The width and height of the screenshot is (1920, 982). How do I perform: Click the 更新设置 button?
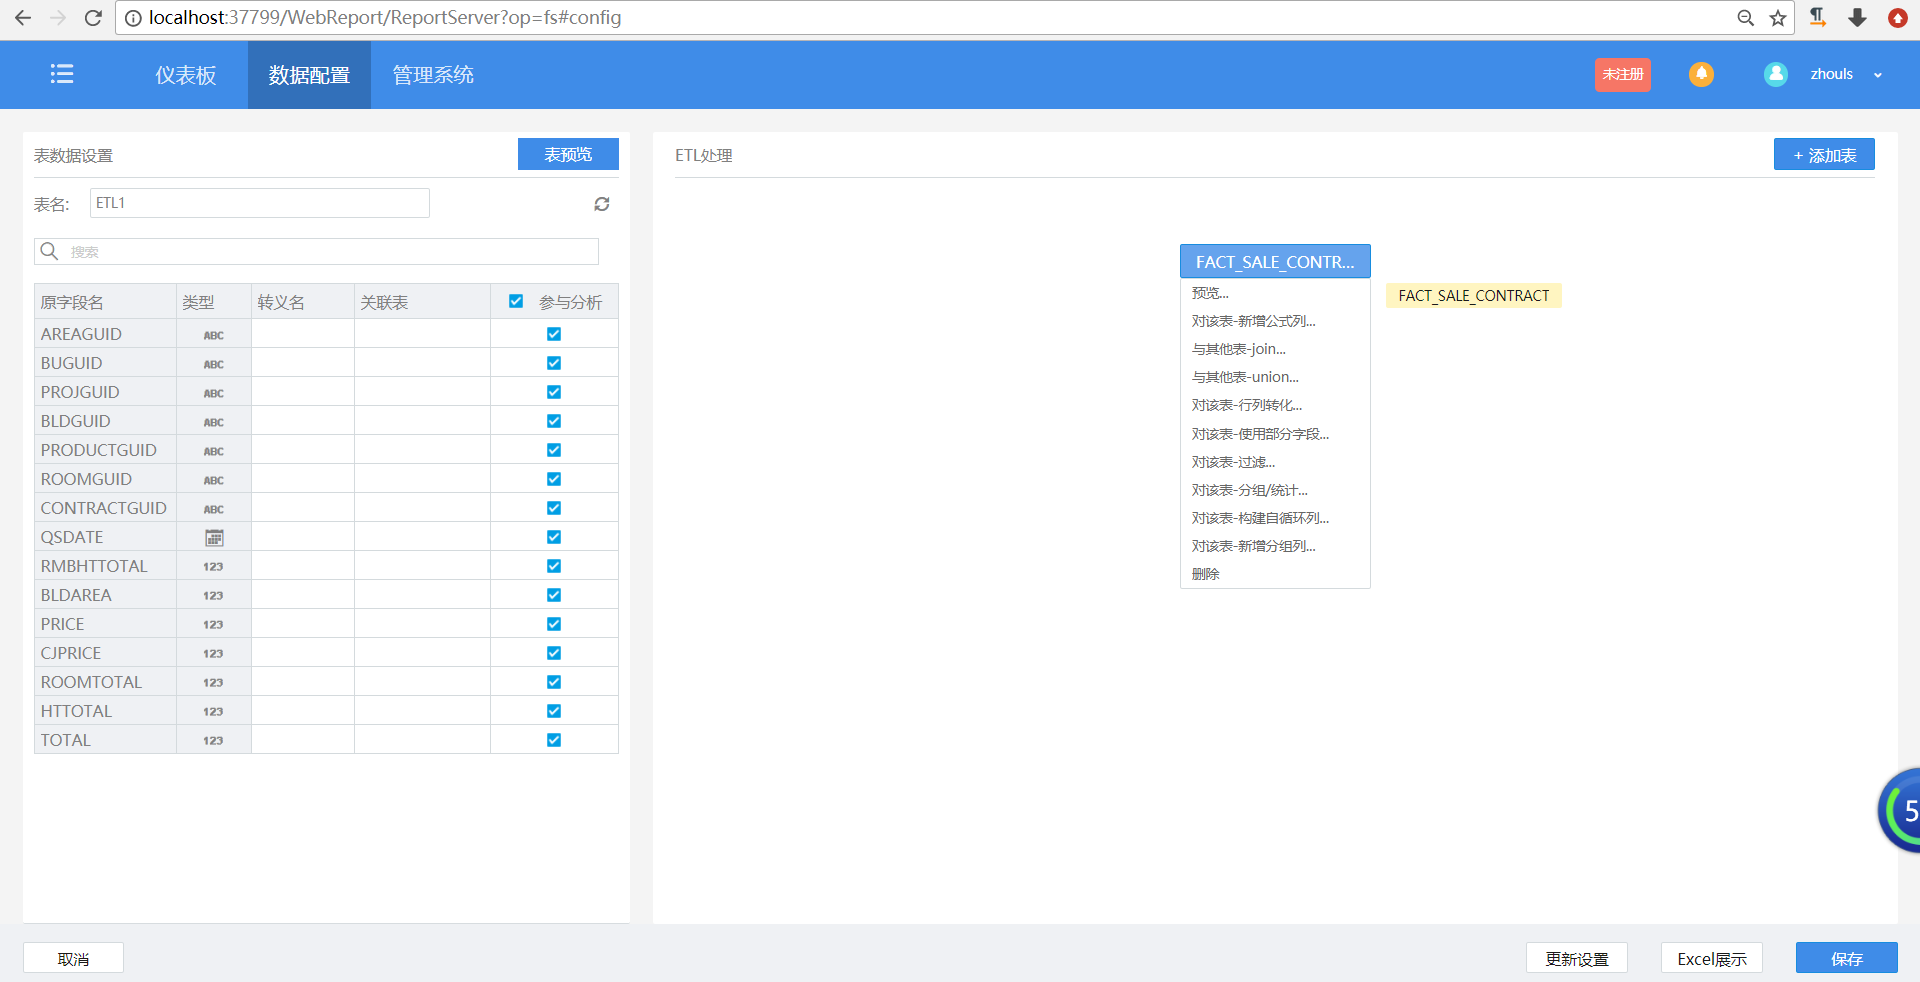coord(1577,958)
